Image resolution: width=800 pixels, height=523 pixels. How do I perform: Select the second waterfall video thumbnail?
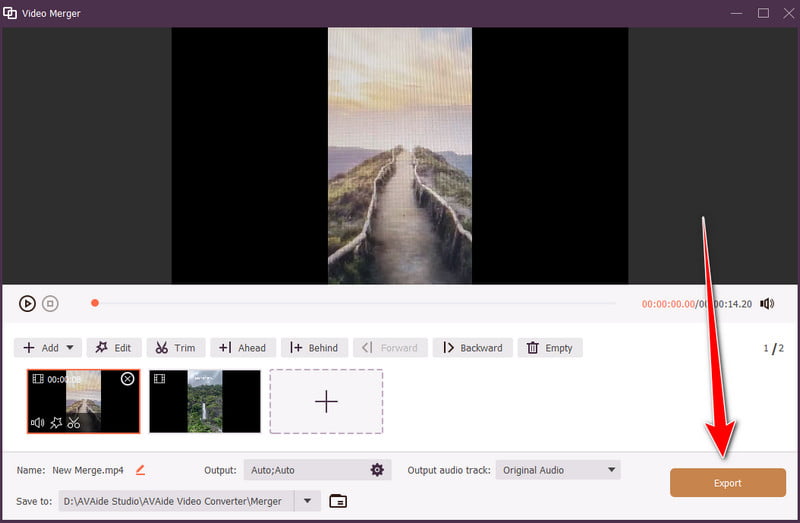[x=205, y=401]
